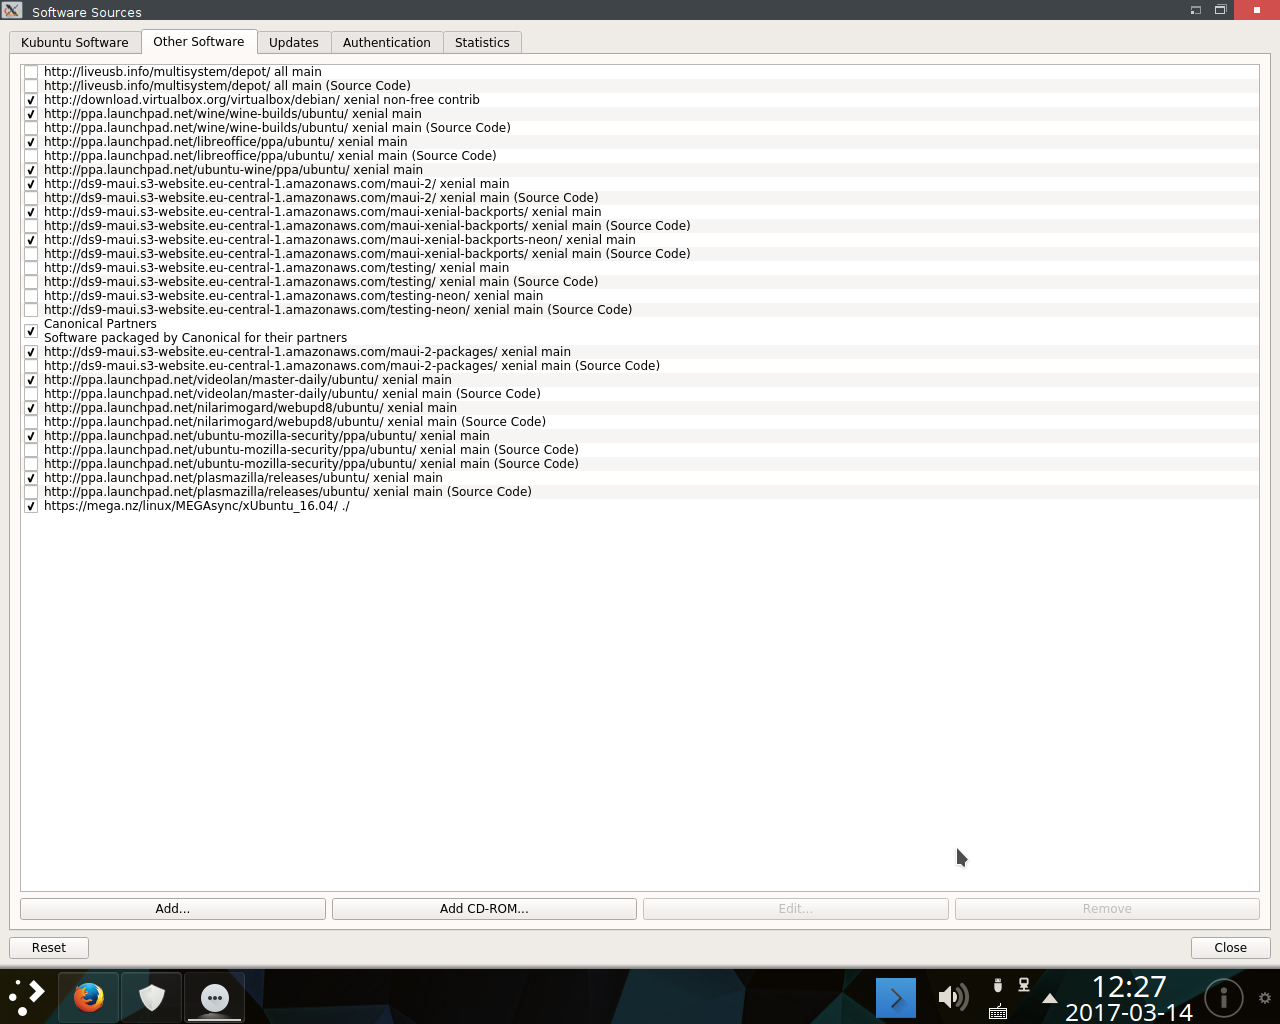Select the plasmazilla releases xenial main entry

click(x=243, y=478)
